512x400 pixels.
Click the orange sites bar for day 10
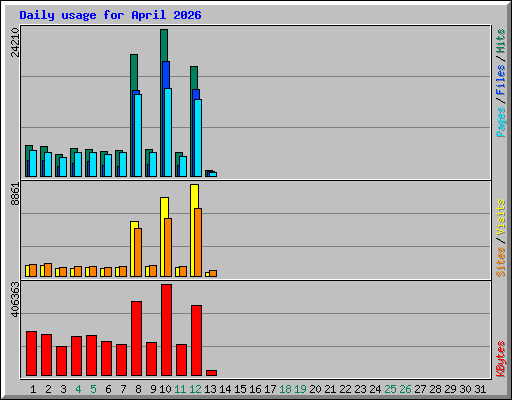coord(168,247)
